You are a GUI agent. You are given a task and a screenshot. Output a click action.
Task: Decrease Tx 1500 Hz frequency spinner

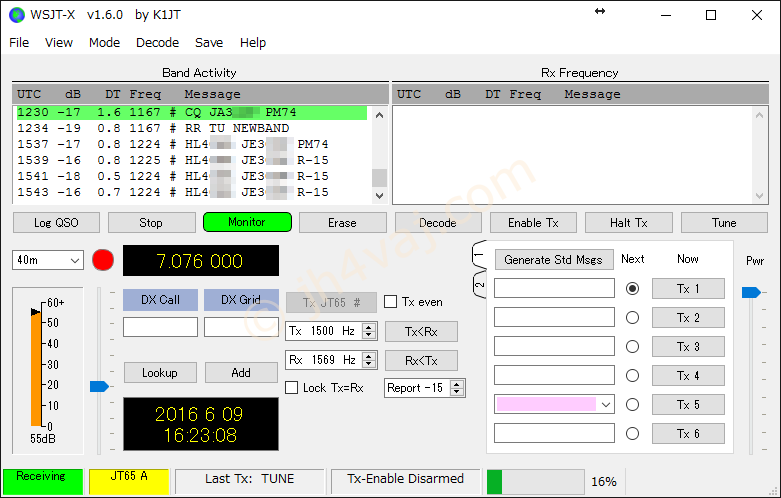(369, 335)
